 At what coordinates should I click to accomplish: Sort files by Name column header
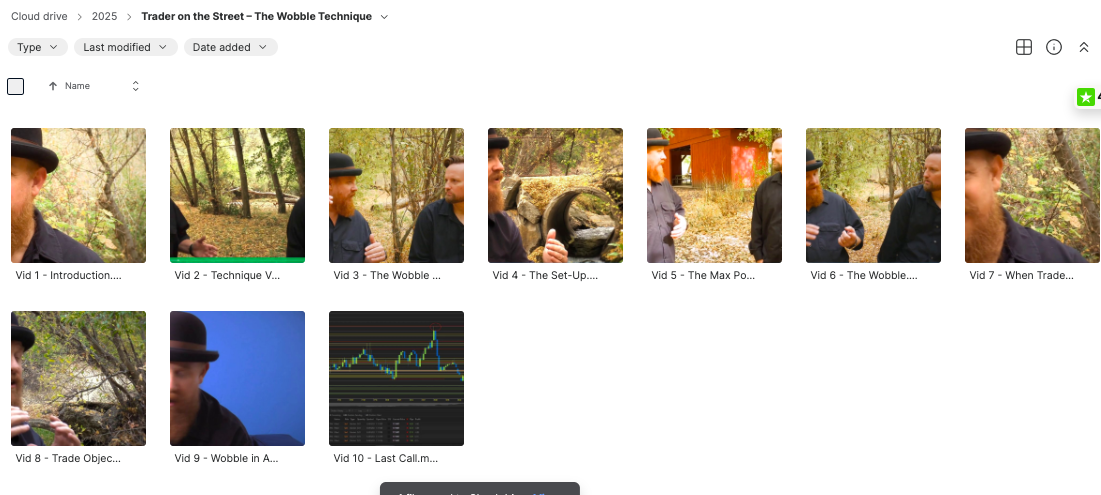[77, 86]
